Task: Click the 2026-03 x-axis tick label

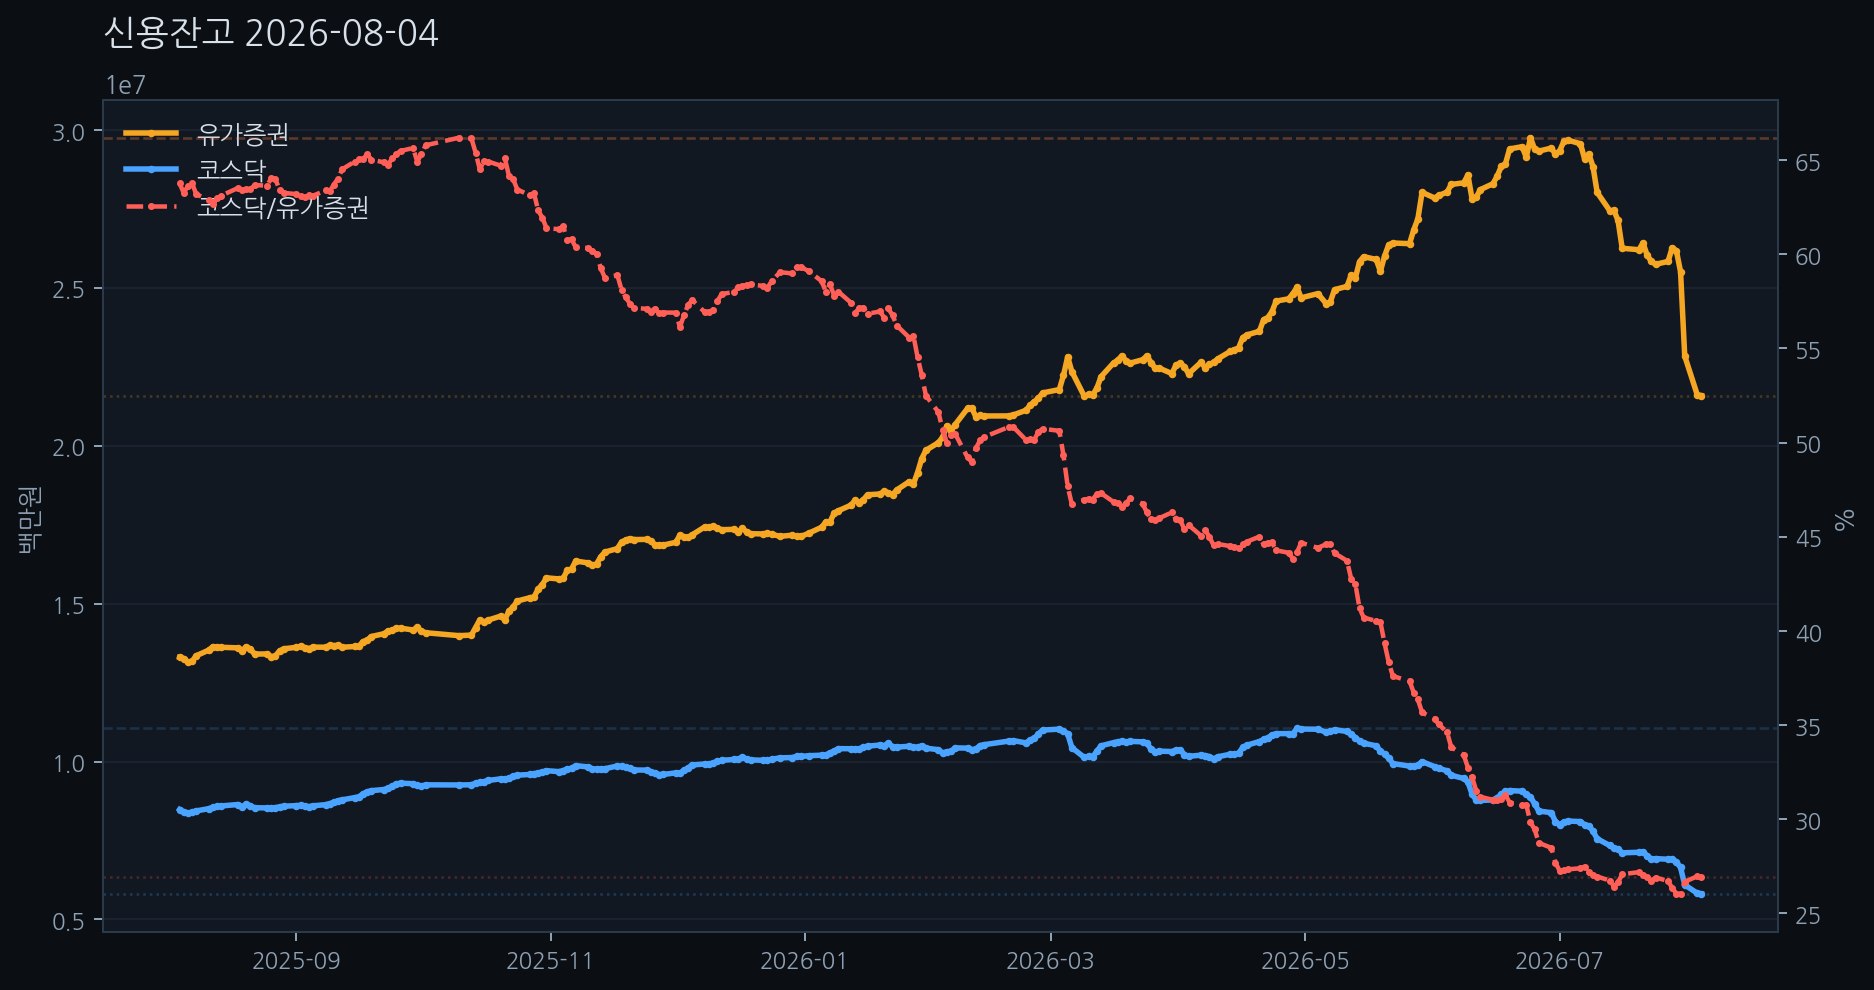Action: pos(1050,961)
